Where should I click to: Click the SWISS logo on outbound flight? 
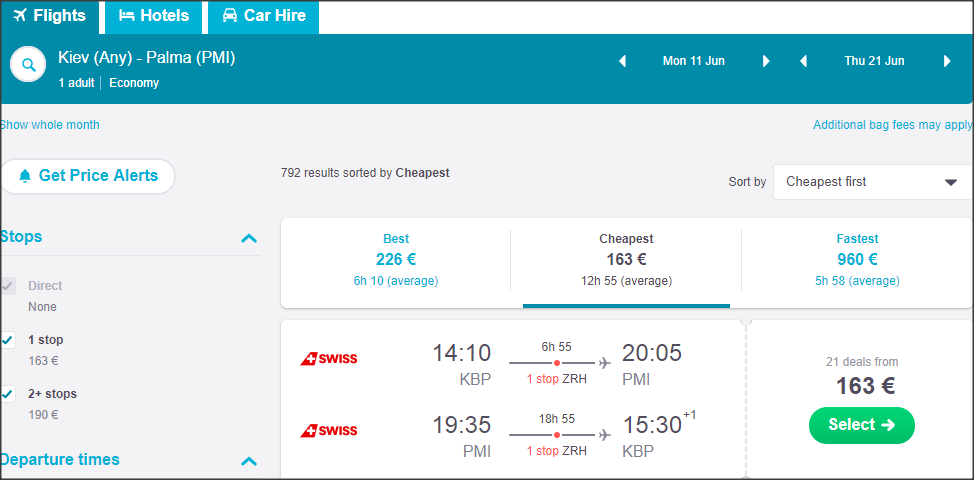click(329, 358)
